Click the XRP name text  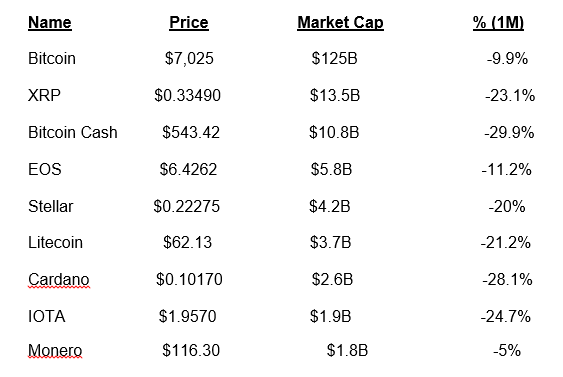[44, 96]
